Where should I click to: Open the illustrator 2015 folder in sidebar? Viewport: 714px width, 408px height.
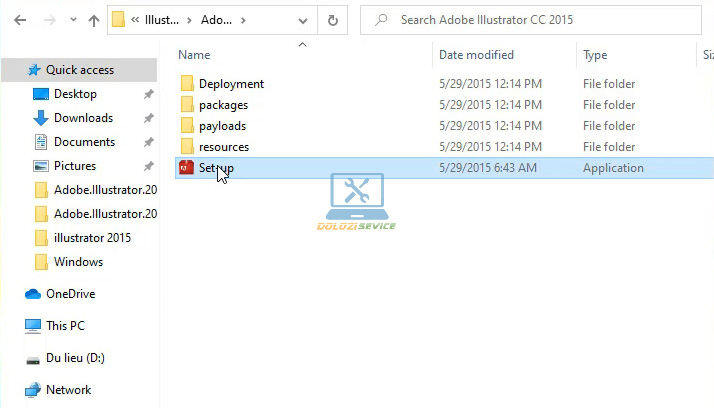tap(92, 238)
